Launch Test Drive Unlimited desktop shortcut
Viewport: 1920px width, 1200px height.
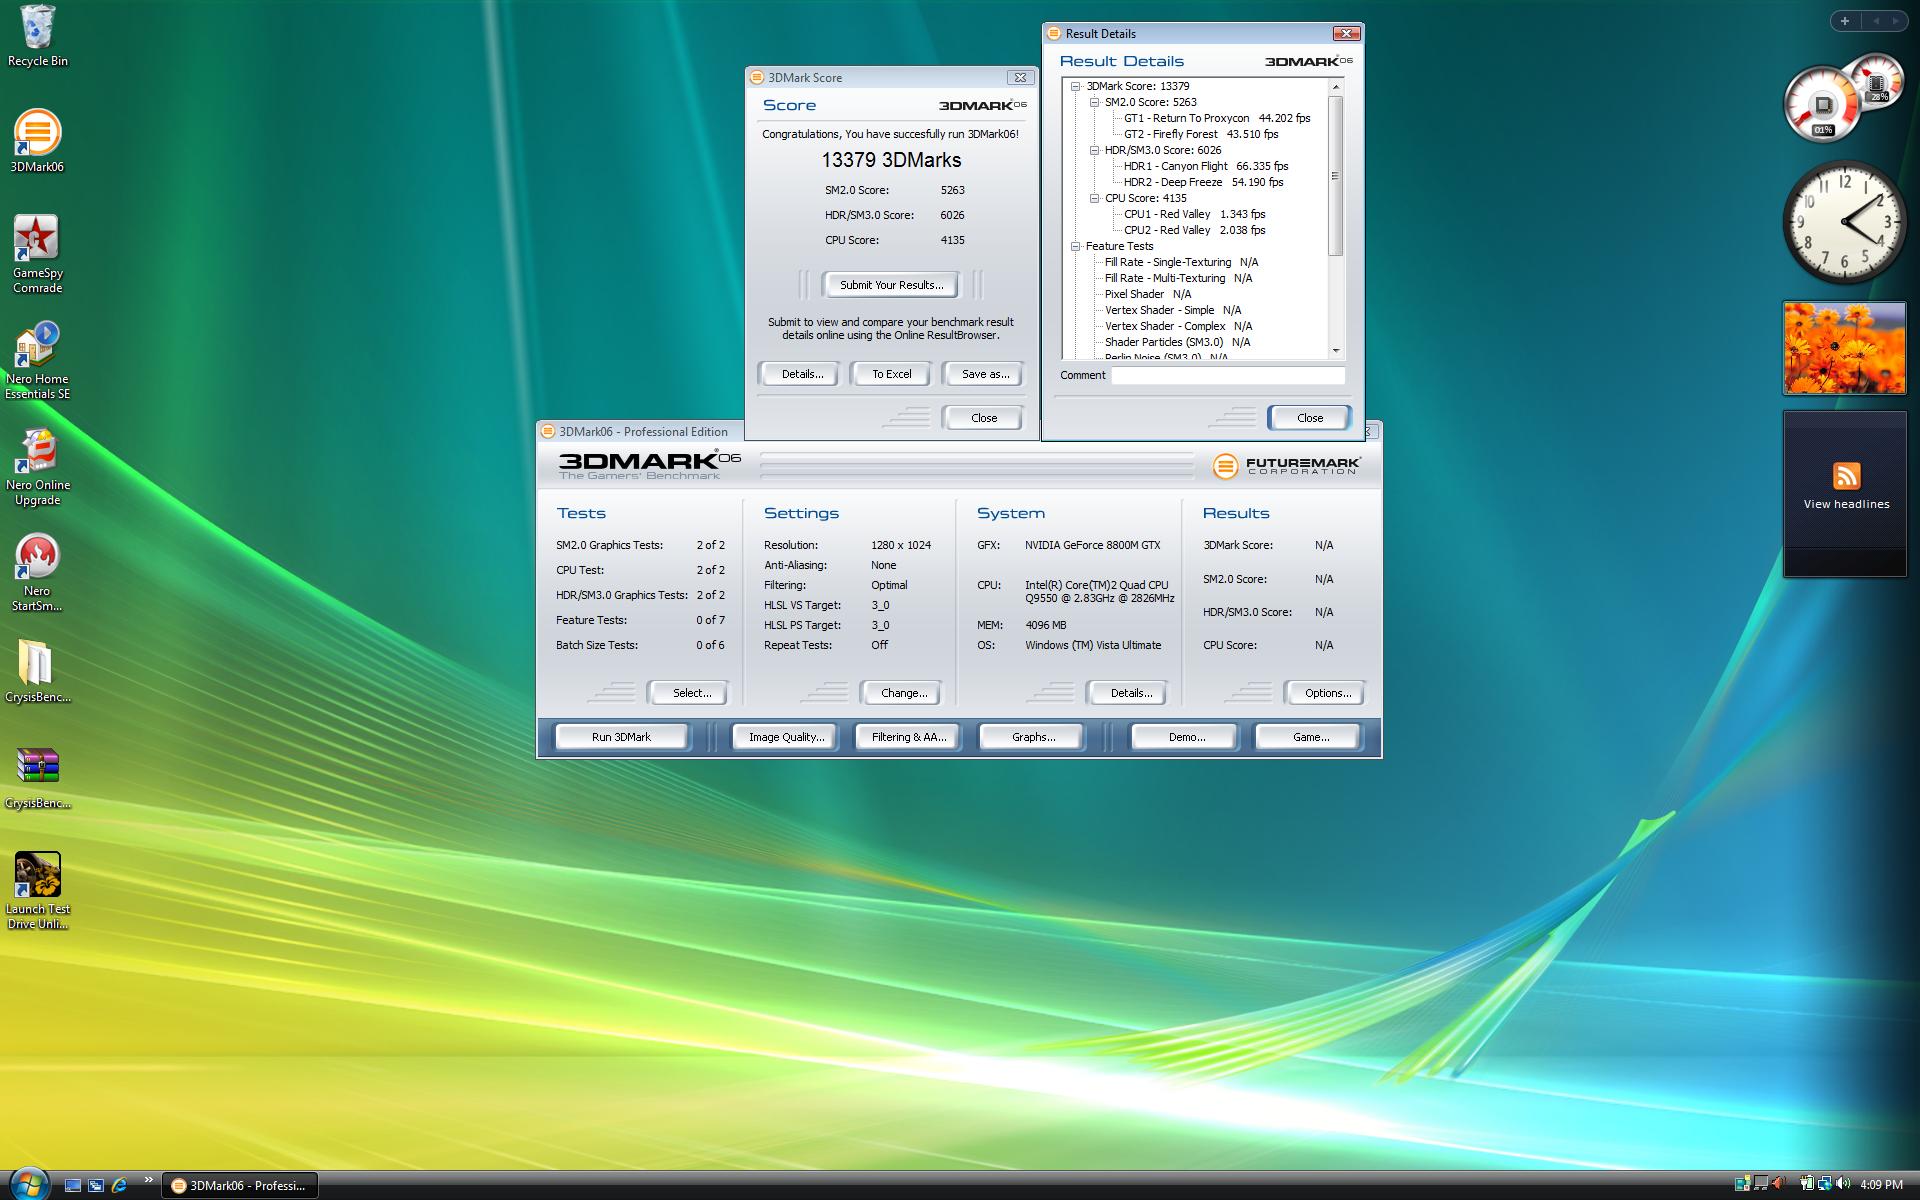point(37,890)
